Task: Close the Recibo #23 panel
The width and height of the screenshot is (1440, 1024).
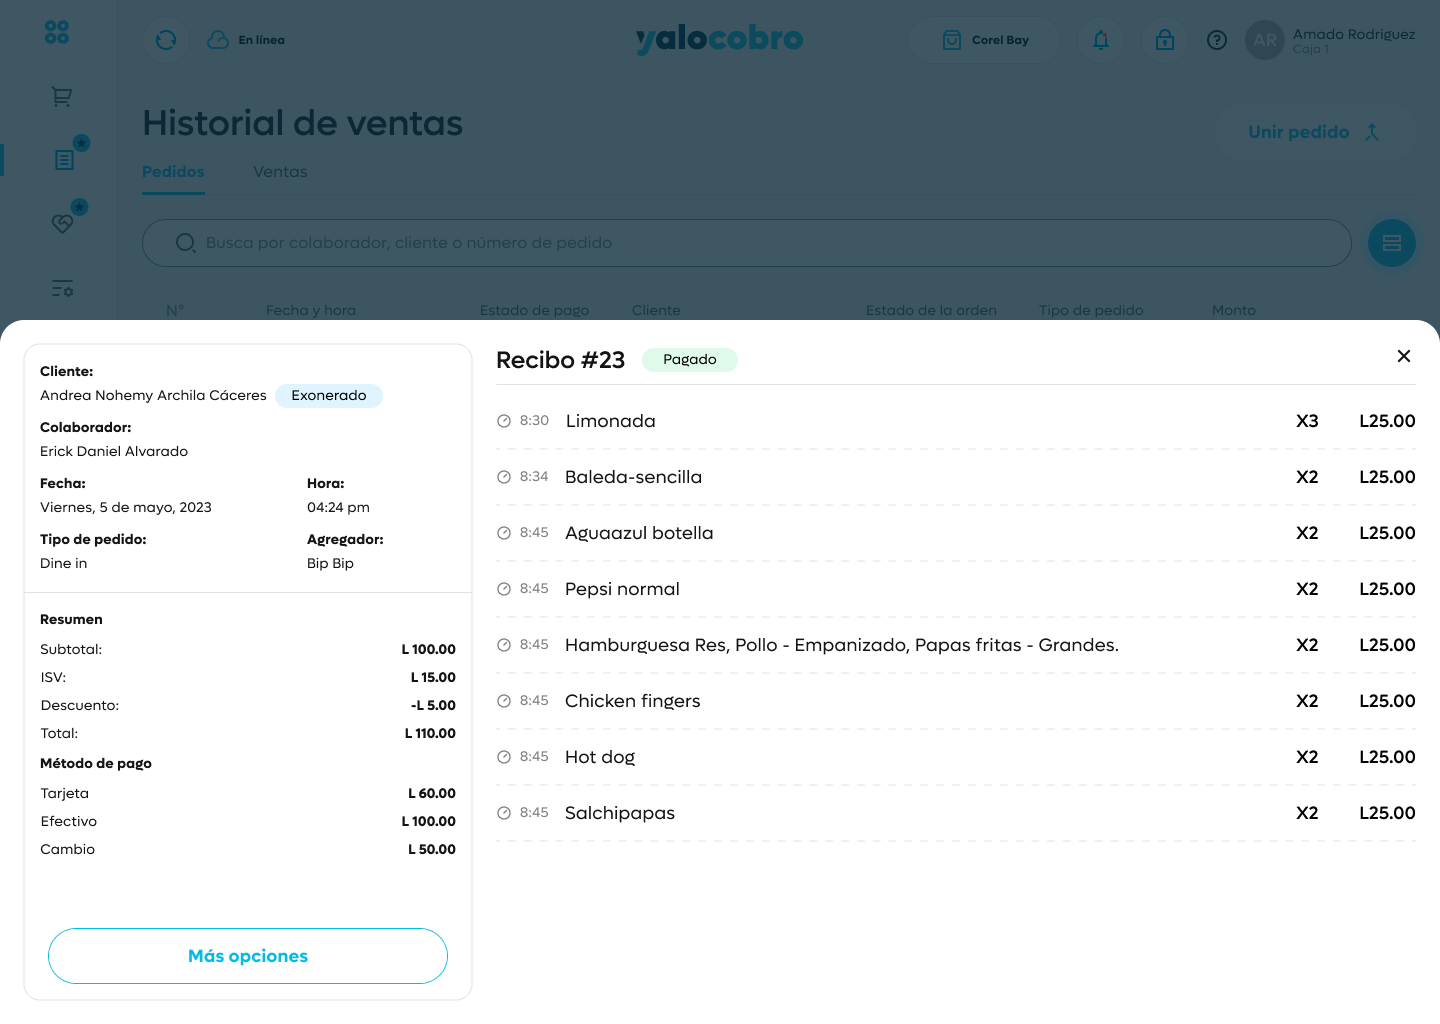Action: point(1404,356)
